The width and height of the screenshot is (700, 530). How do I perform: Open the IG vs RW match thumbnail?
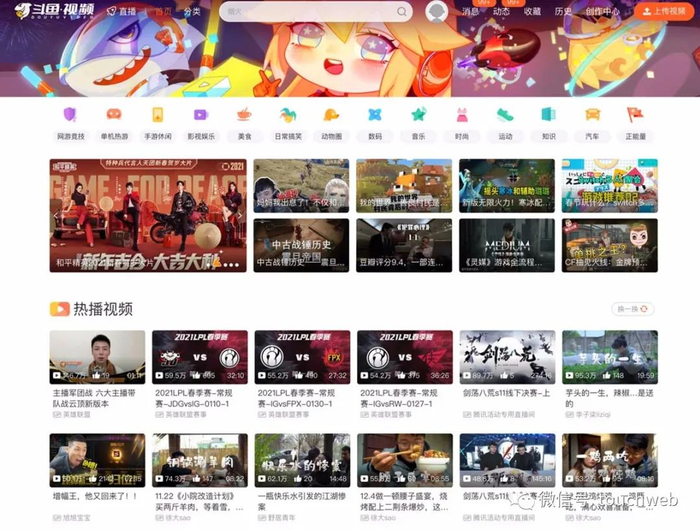405,357
